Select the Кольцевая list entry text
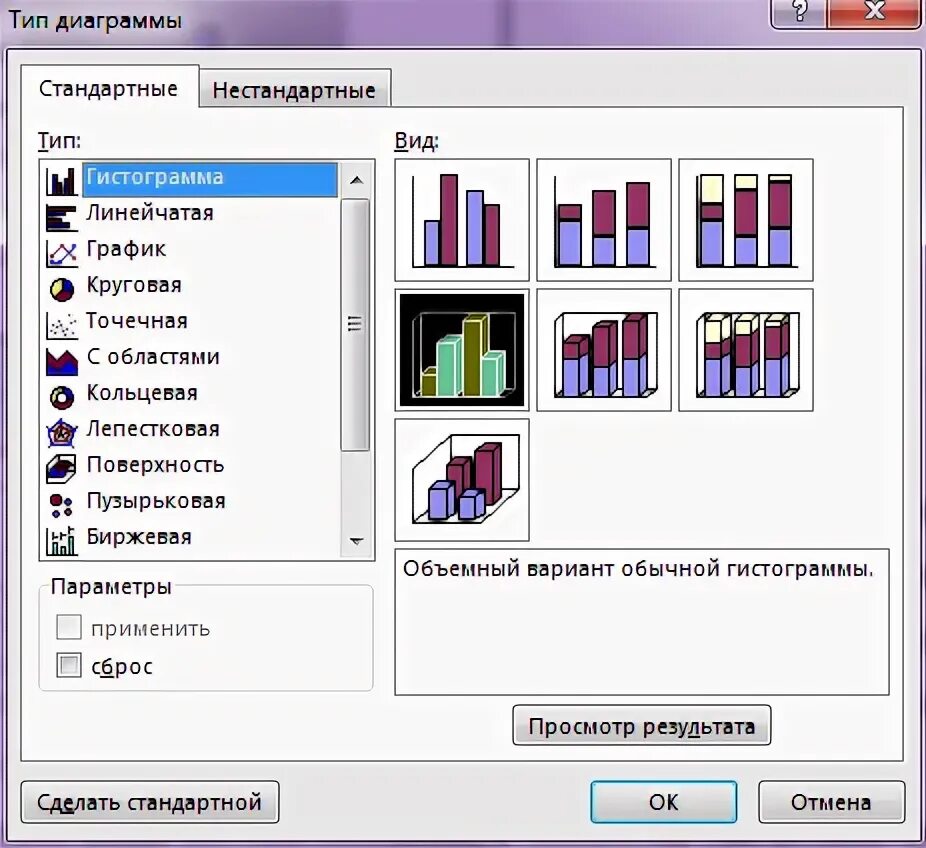Image resolution: width=926 pixels, height=848 pixels. pos(142,393)
